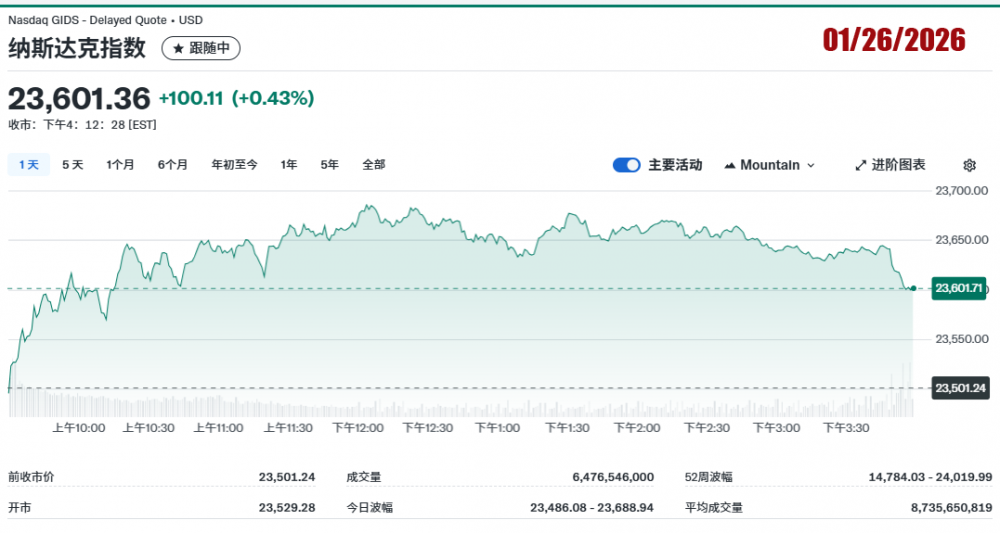The width and height of the screenshot is (1000, 533).
Task: Show 全部 historical data range
Action: coord(373,165)
